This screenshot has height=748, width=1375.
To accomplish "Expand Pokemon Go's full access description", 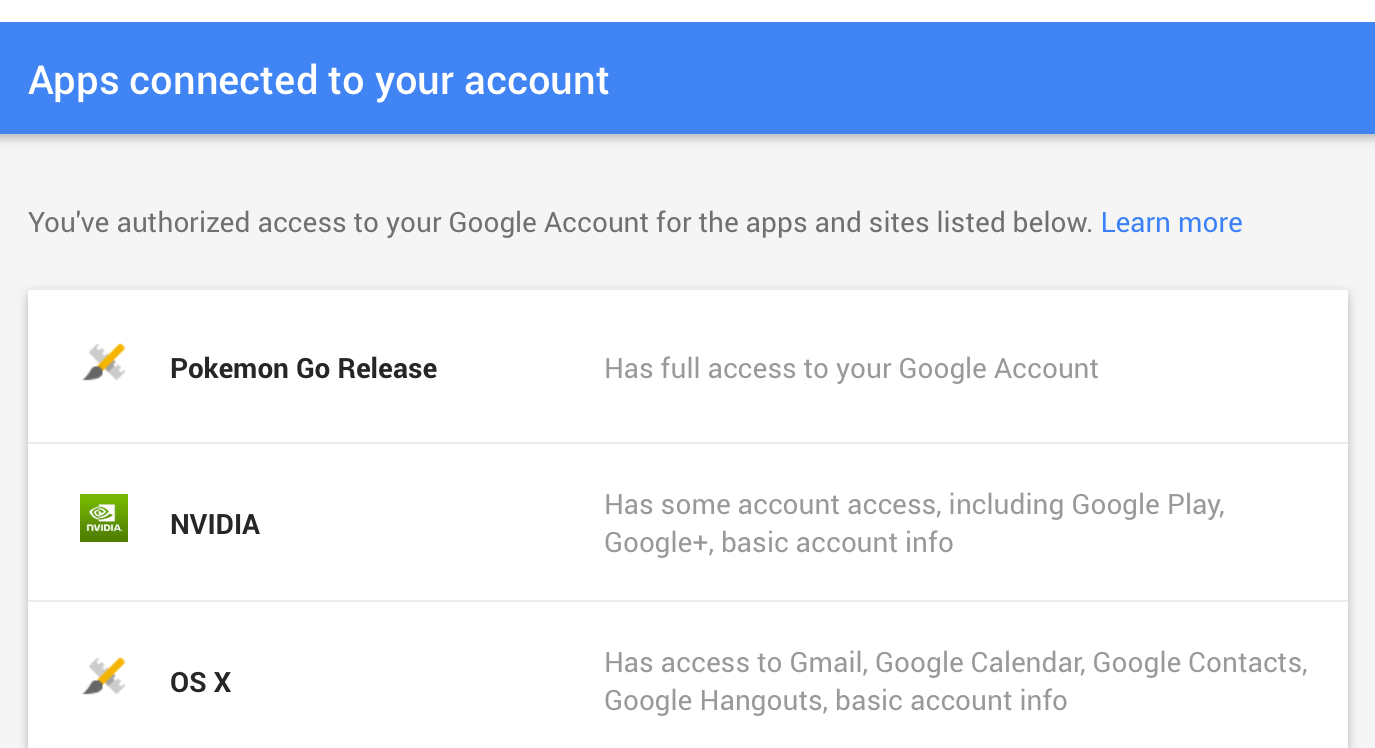I will tap(851, 368).
